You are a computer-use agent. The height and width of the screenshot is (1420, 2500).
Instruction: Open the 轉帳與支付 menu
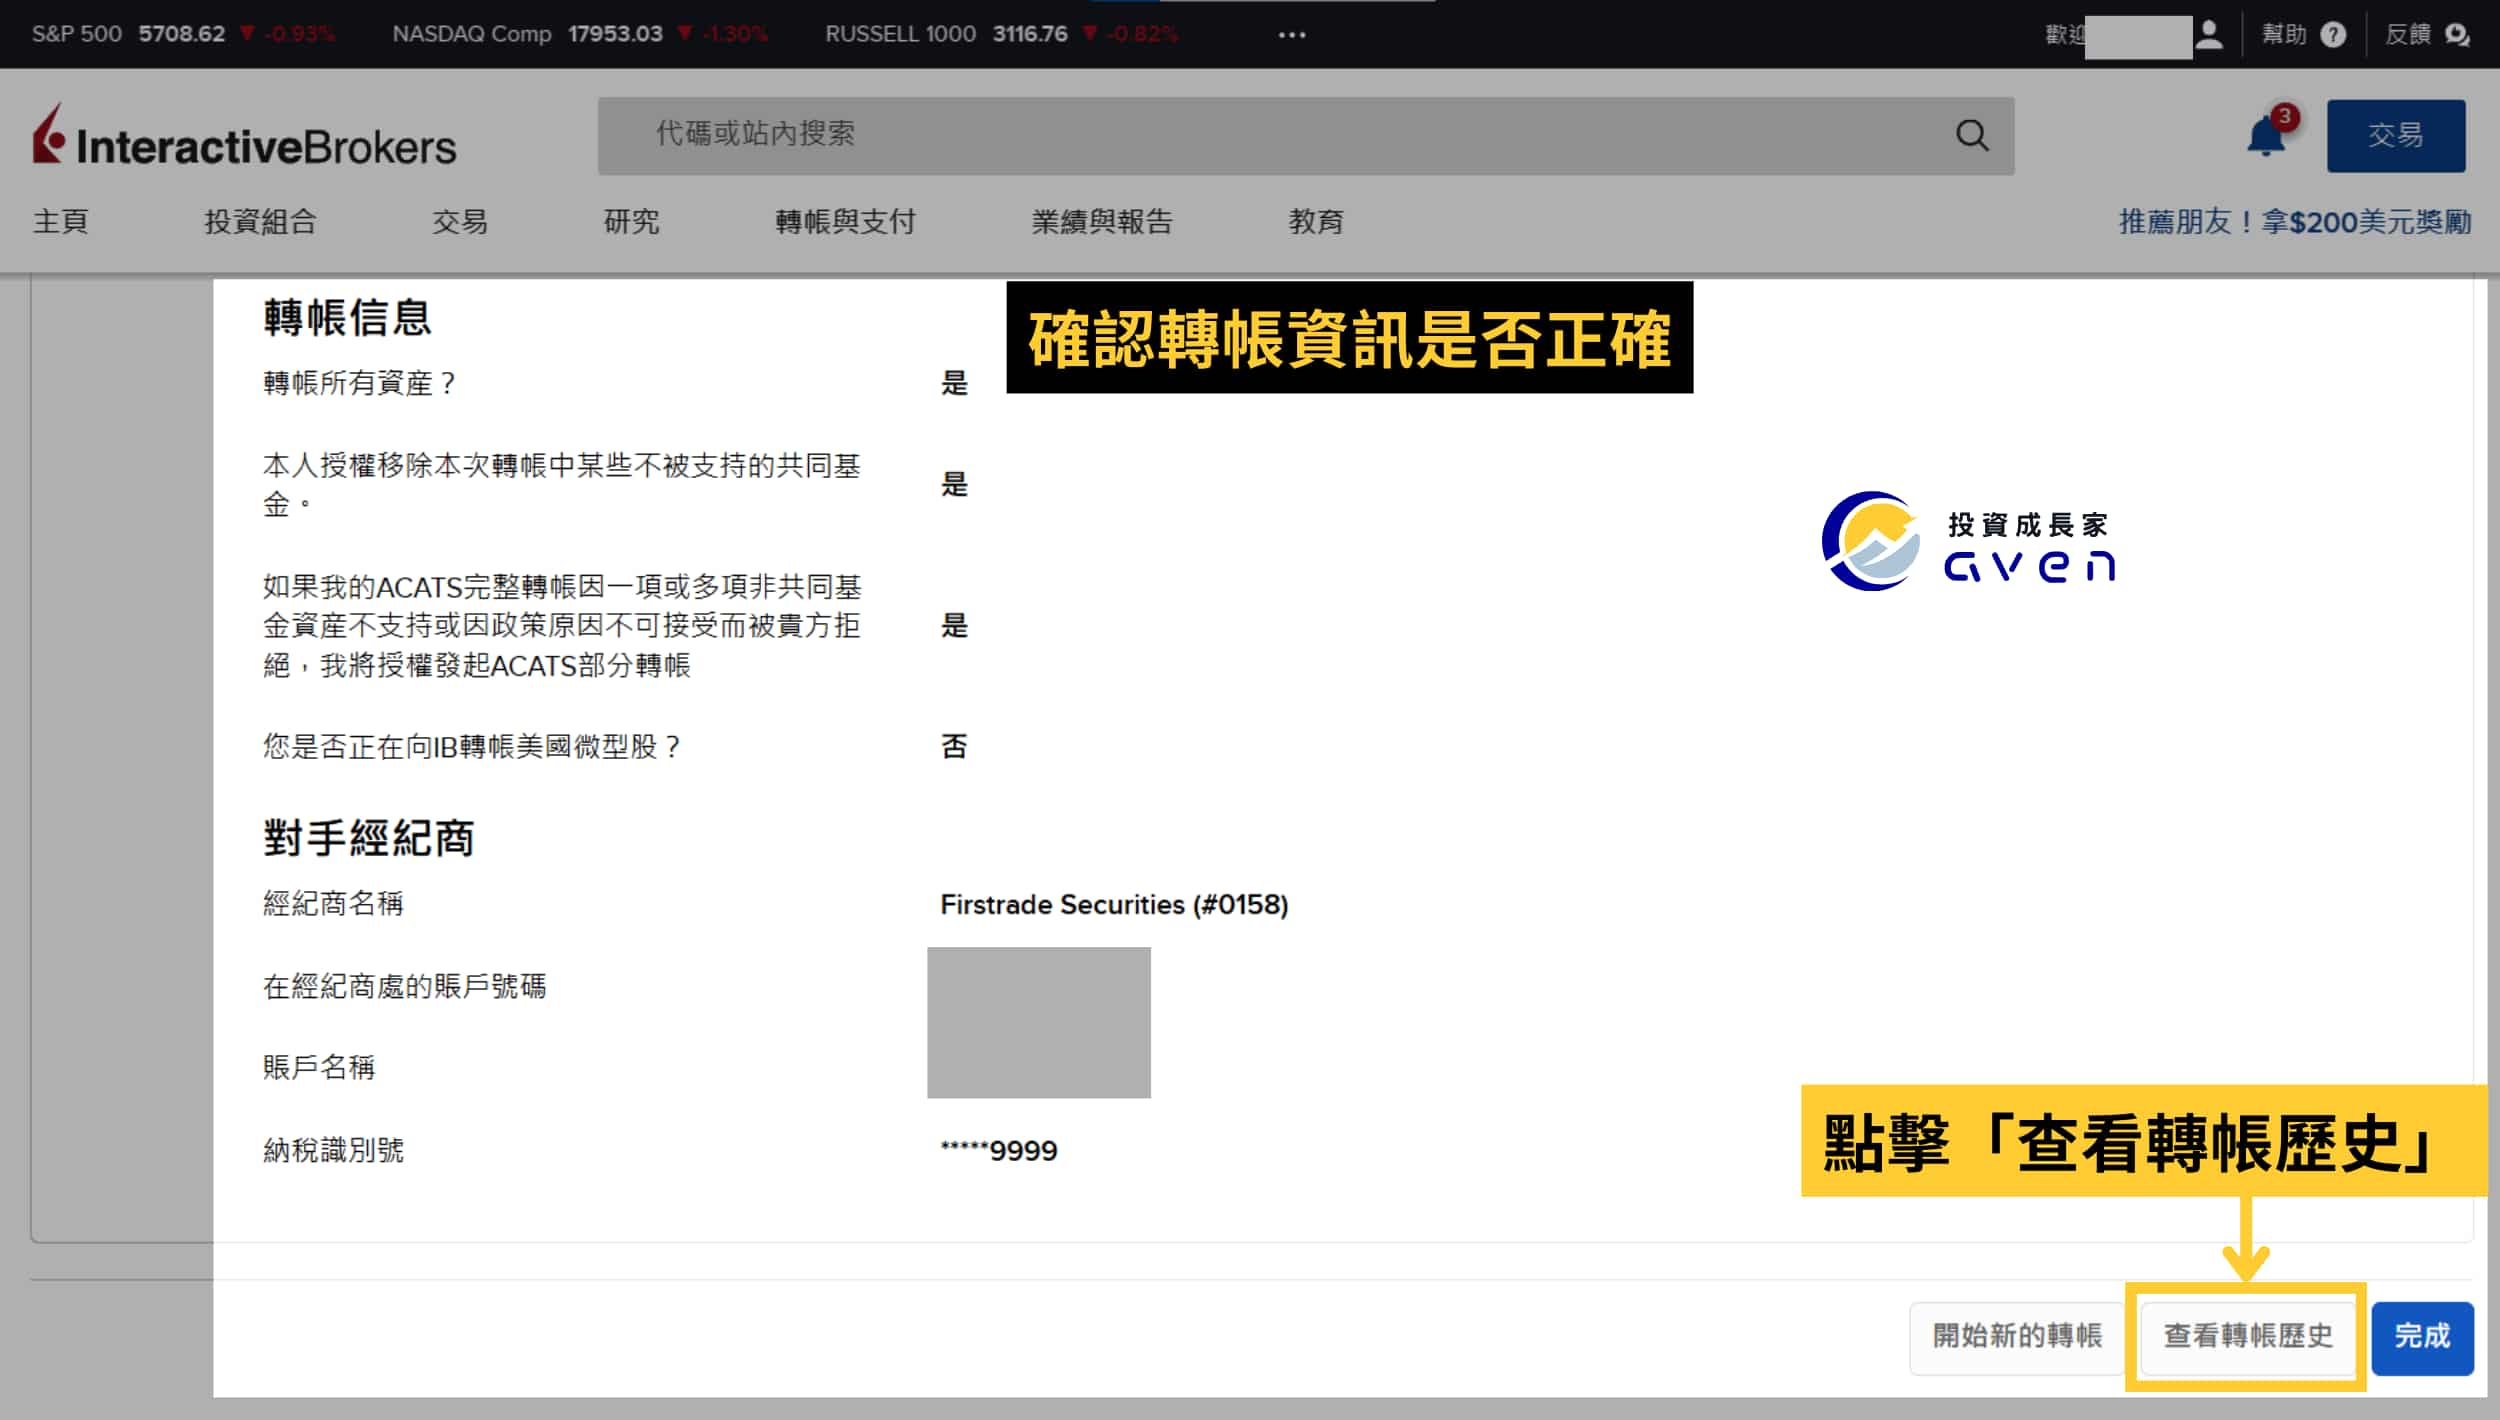(845, 221)
